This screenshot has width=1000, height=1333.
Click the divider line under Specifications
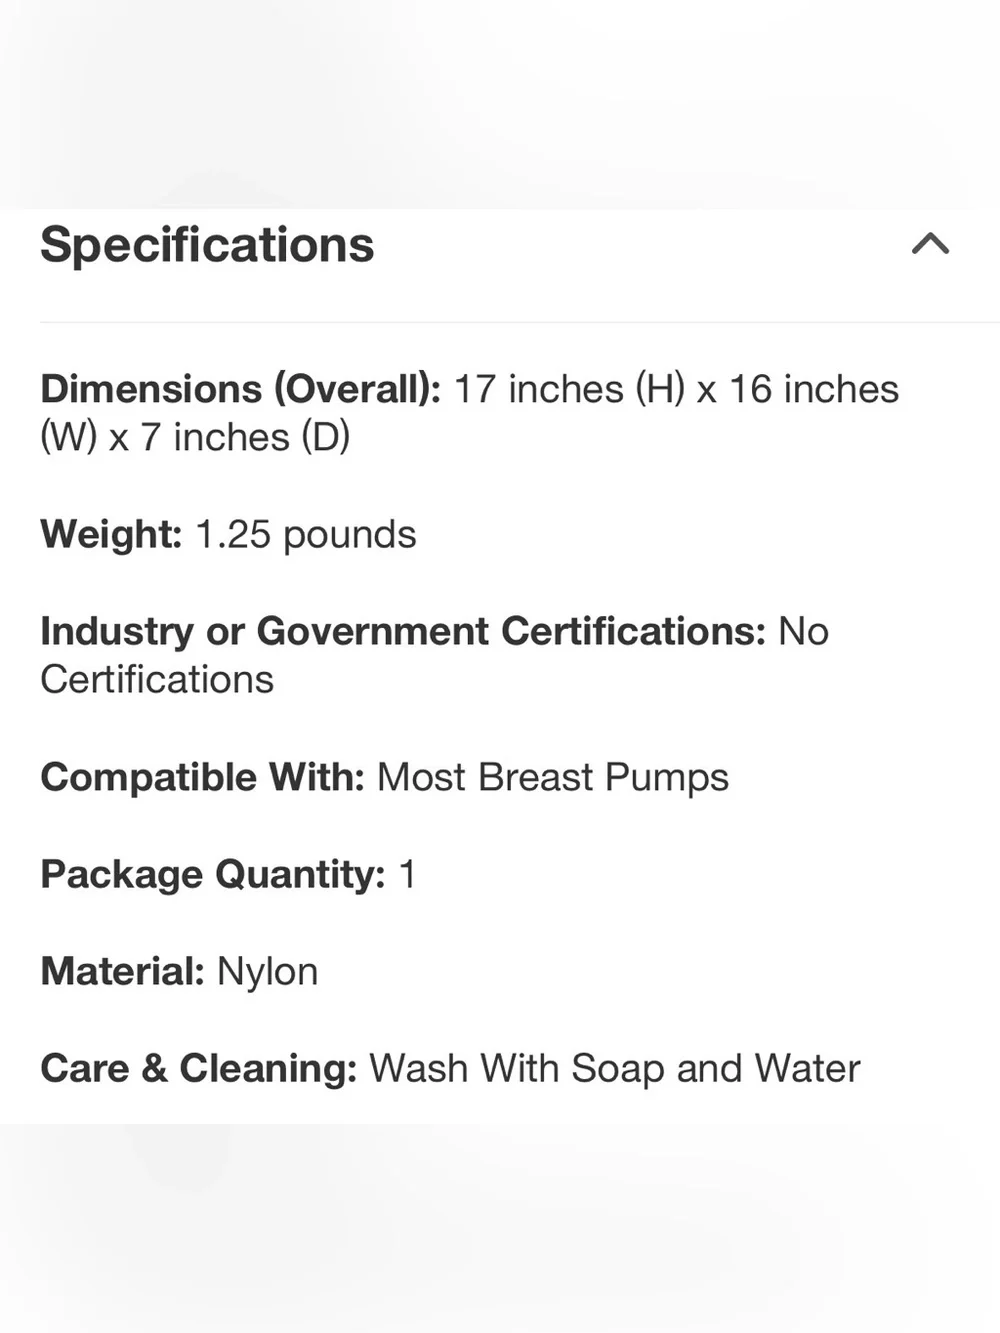(520, 322)
